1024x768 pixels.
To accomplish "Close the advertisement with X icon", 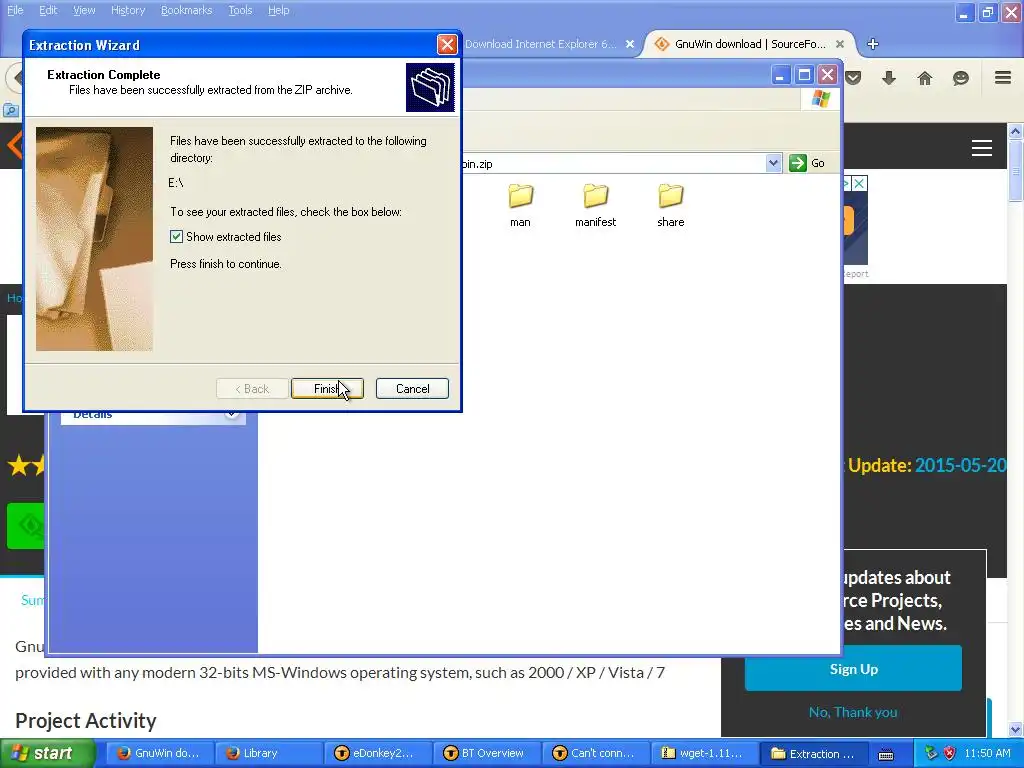I will click(859, 184).
